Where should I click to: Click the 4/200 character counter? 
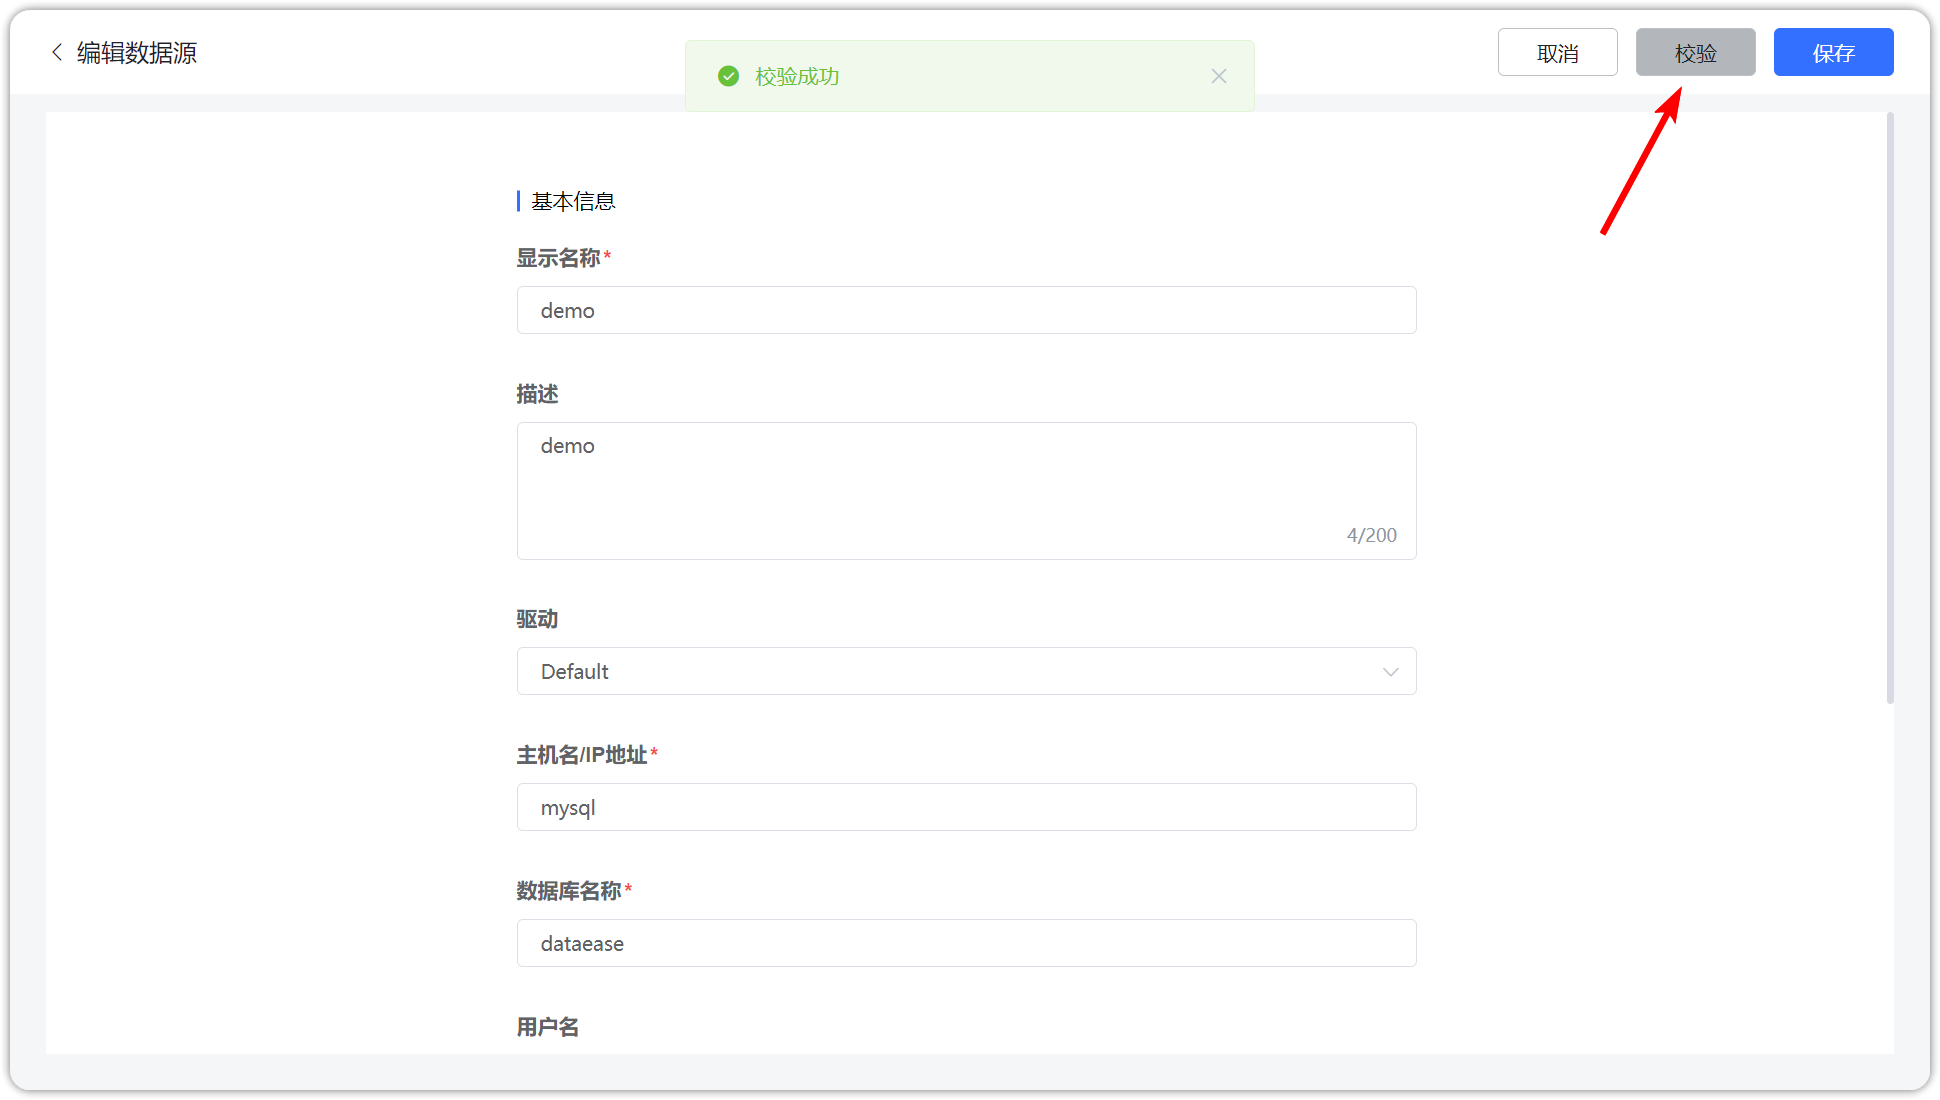point(1371,534)
